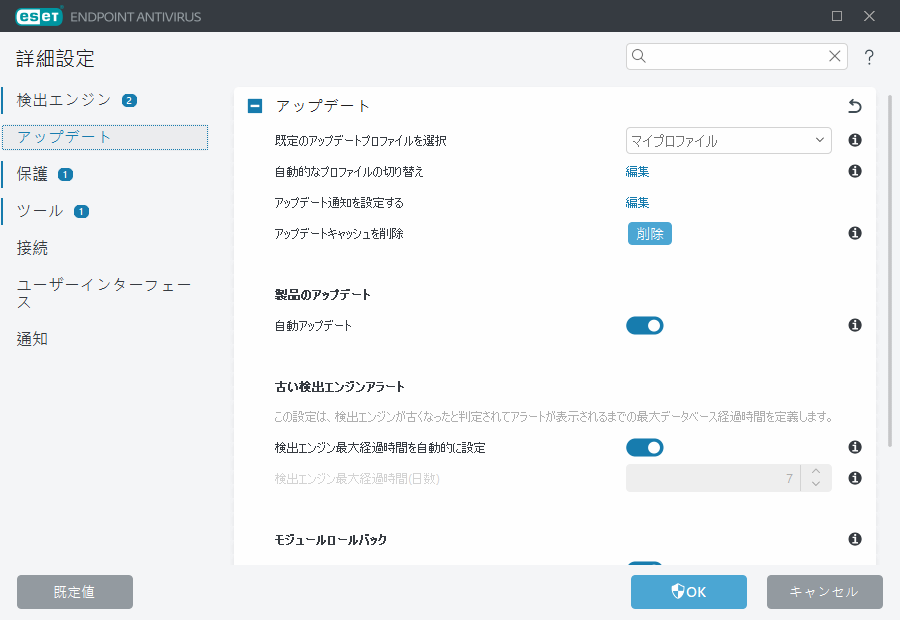
Task: Open the info tooltip next to マイプロファイル dropdown
Action: (x=854, y=140)
